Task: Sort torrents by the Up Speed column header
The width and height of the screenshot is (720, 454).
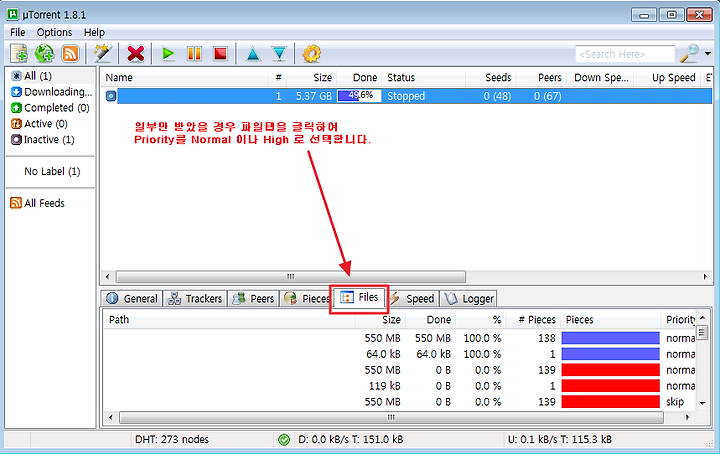Action: click(x=667, y=78)
